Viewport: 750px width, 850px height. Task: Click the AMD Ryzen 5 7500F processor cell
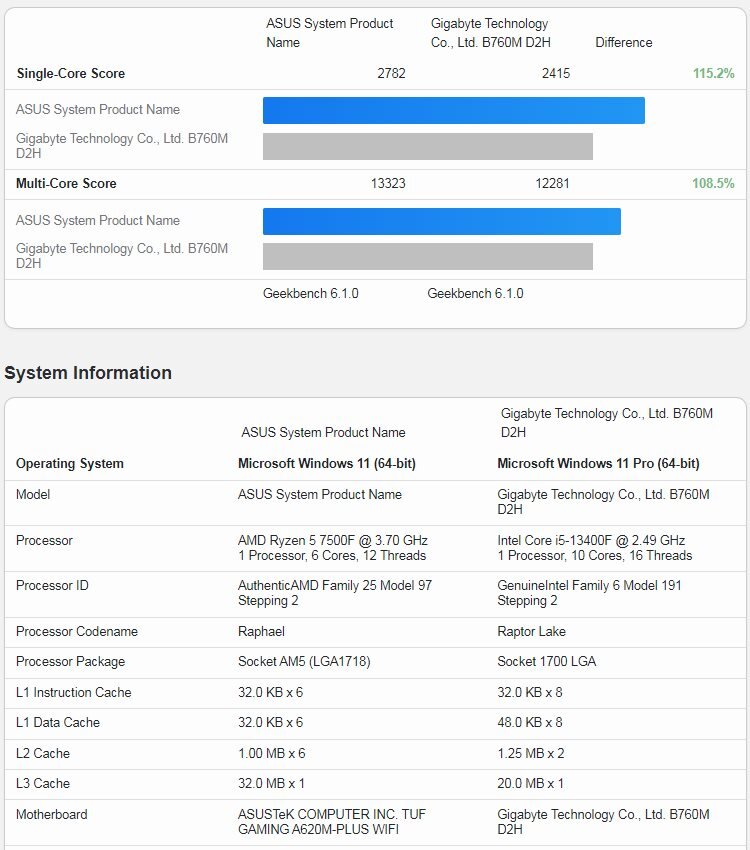point(333,548)
